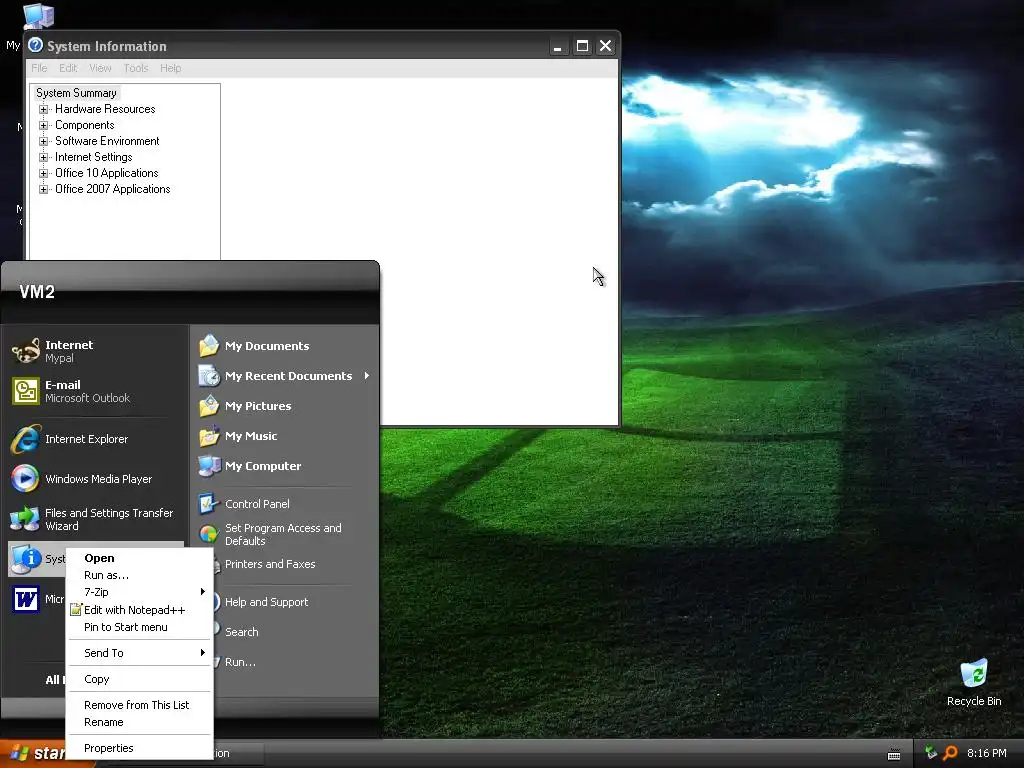Viewport: 1024px width, 768px height.
Task: Click the System Information icon in Start menu
Action: click(27, 559)
